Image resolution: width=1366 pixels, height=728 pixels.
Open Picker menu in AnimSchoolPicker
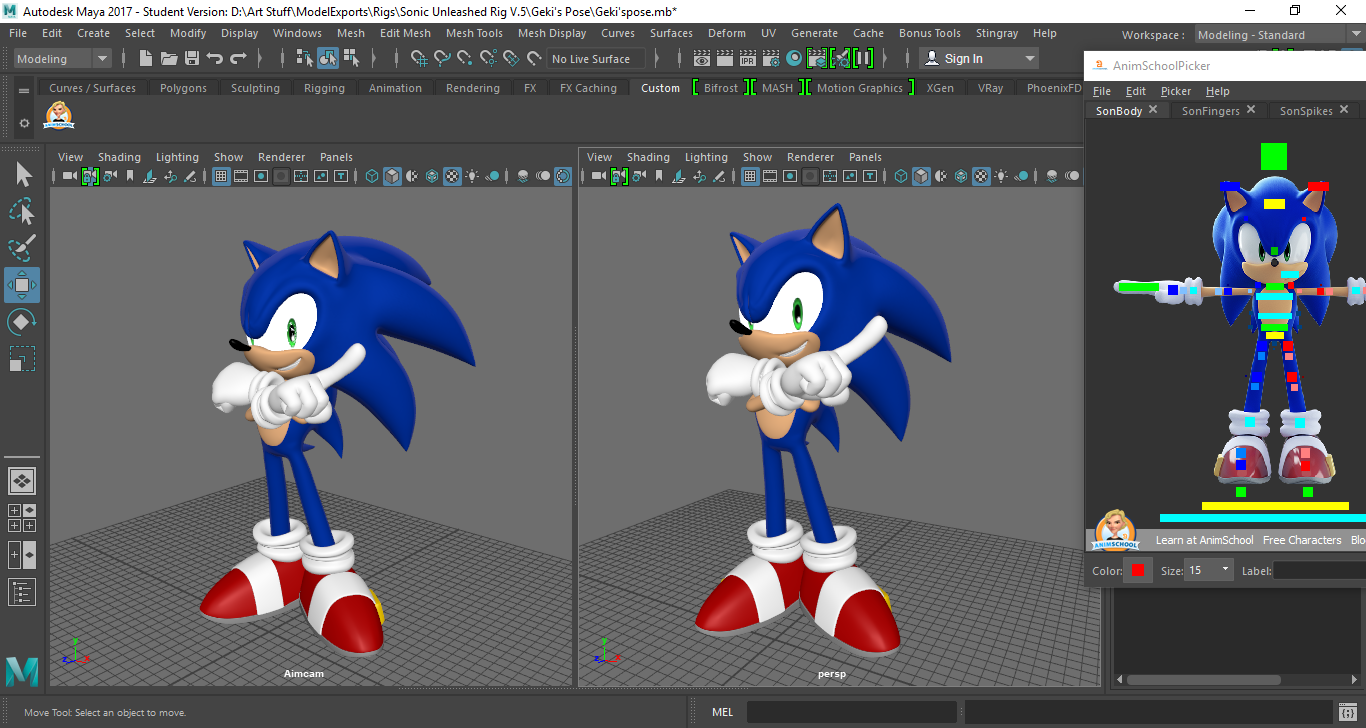1176,91
